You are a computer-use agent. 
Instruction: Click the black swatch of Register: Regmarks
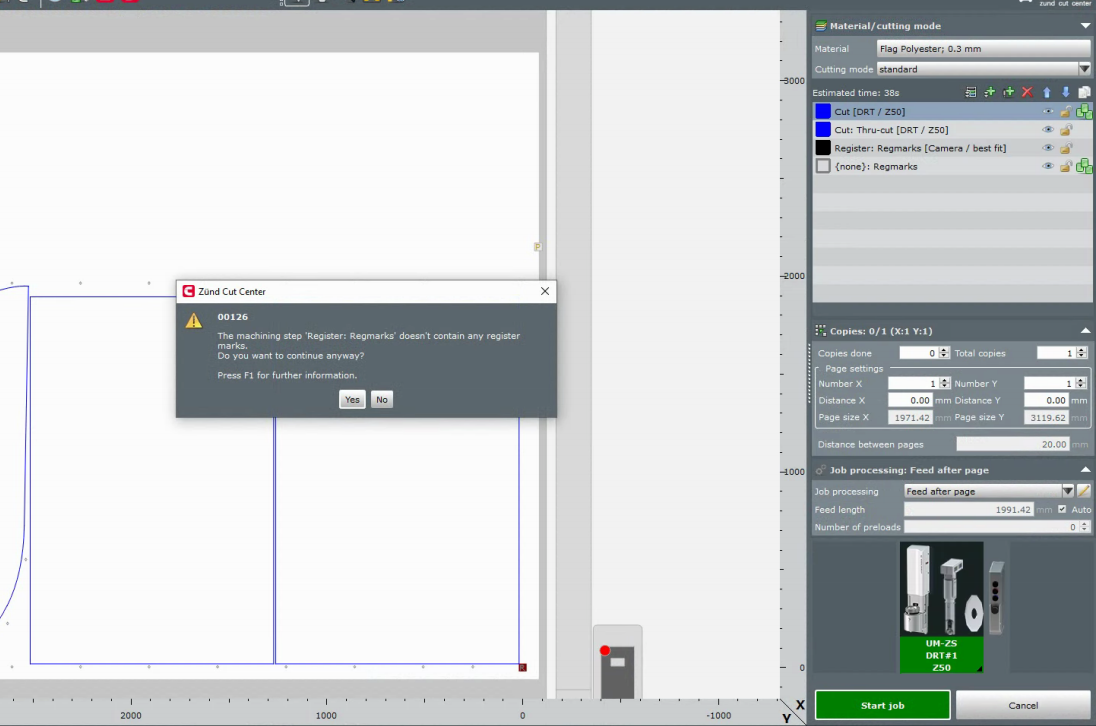click(x=823, y=148)
